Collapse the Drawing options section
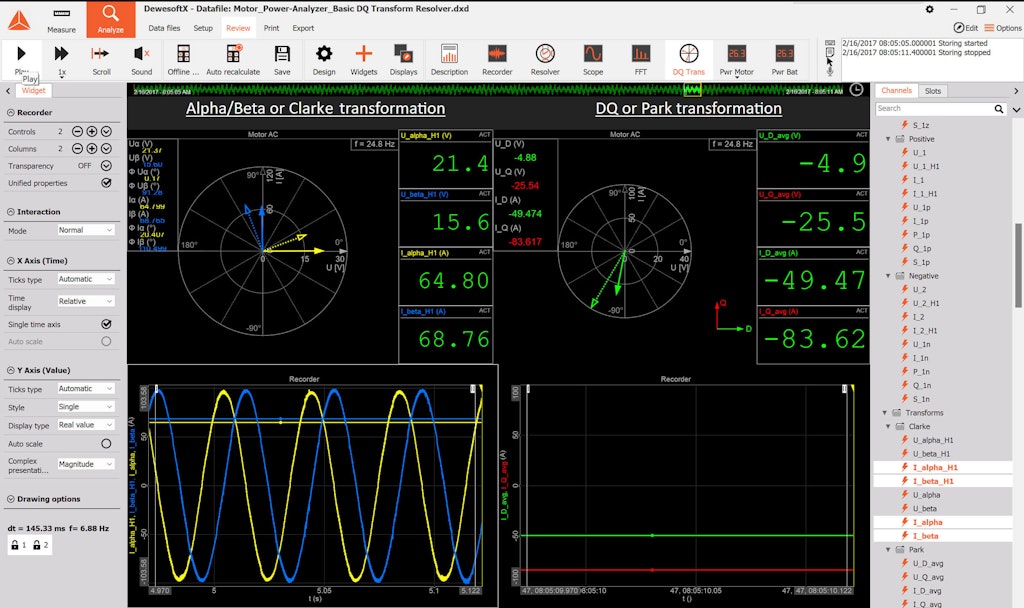The image size is (1024, 608). (x=10, y=499)
